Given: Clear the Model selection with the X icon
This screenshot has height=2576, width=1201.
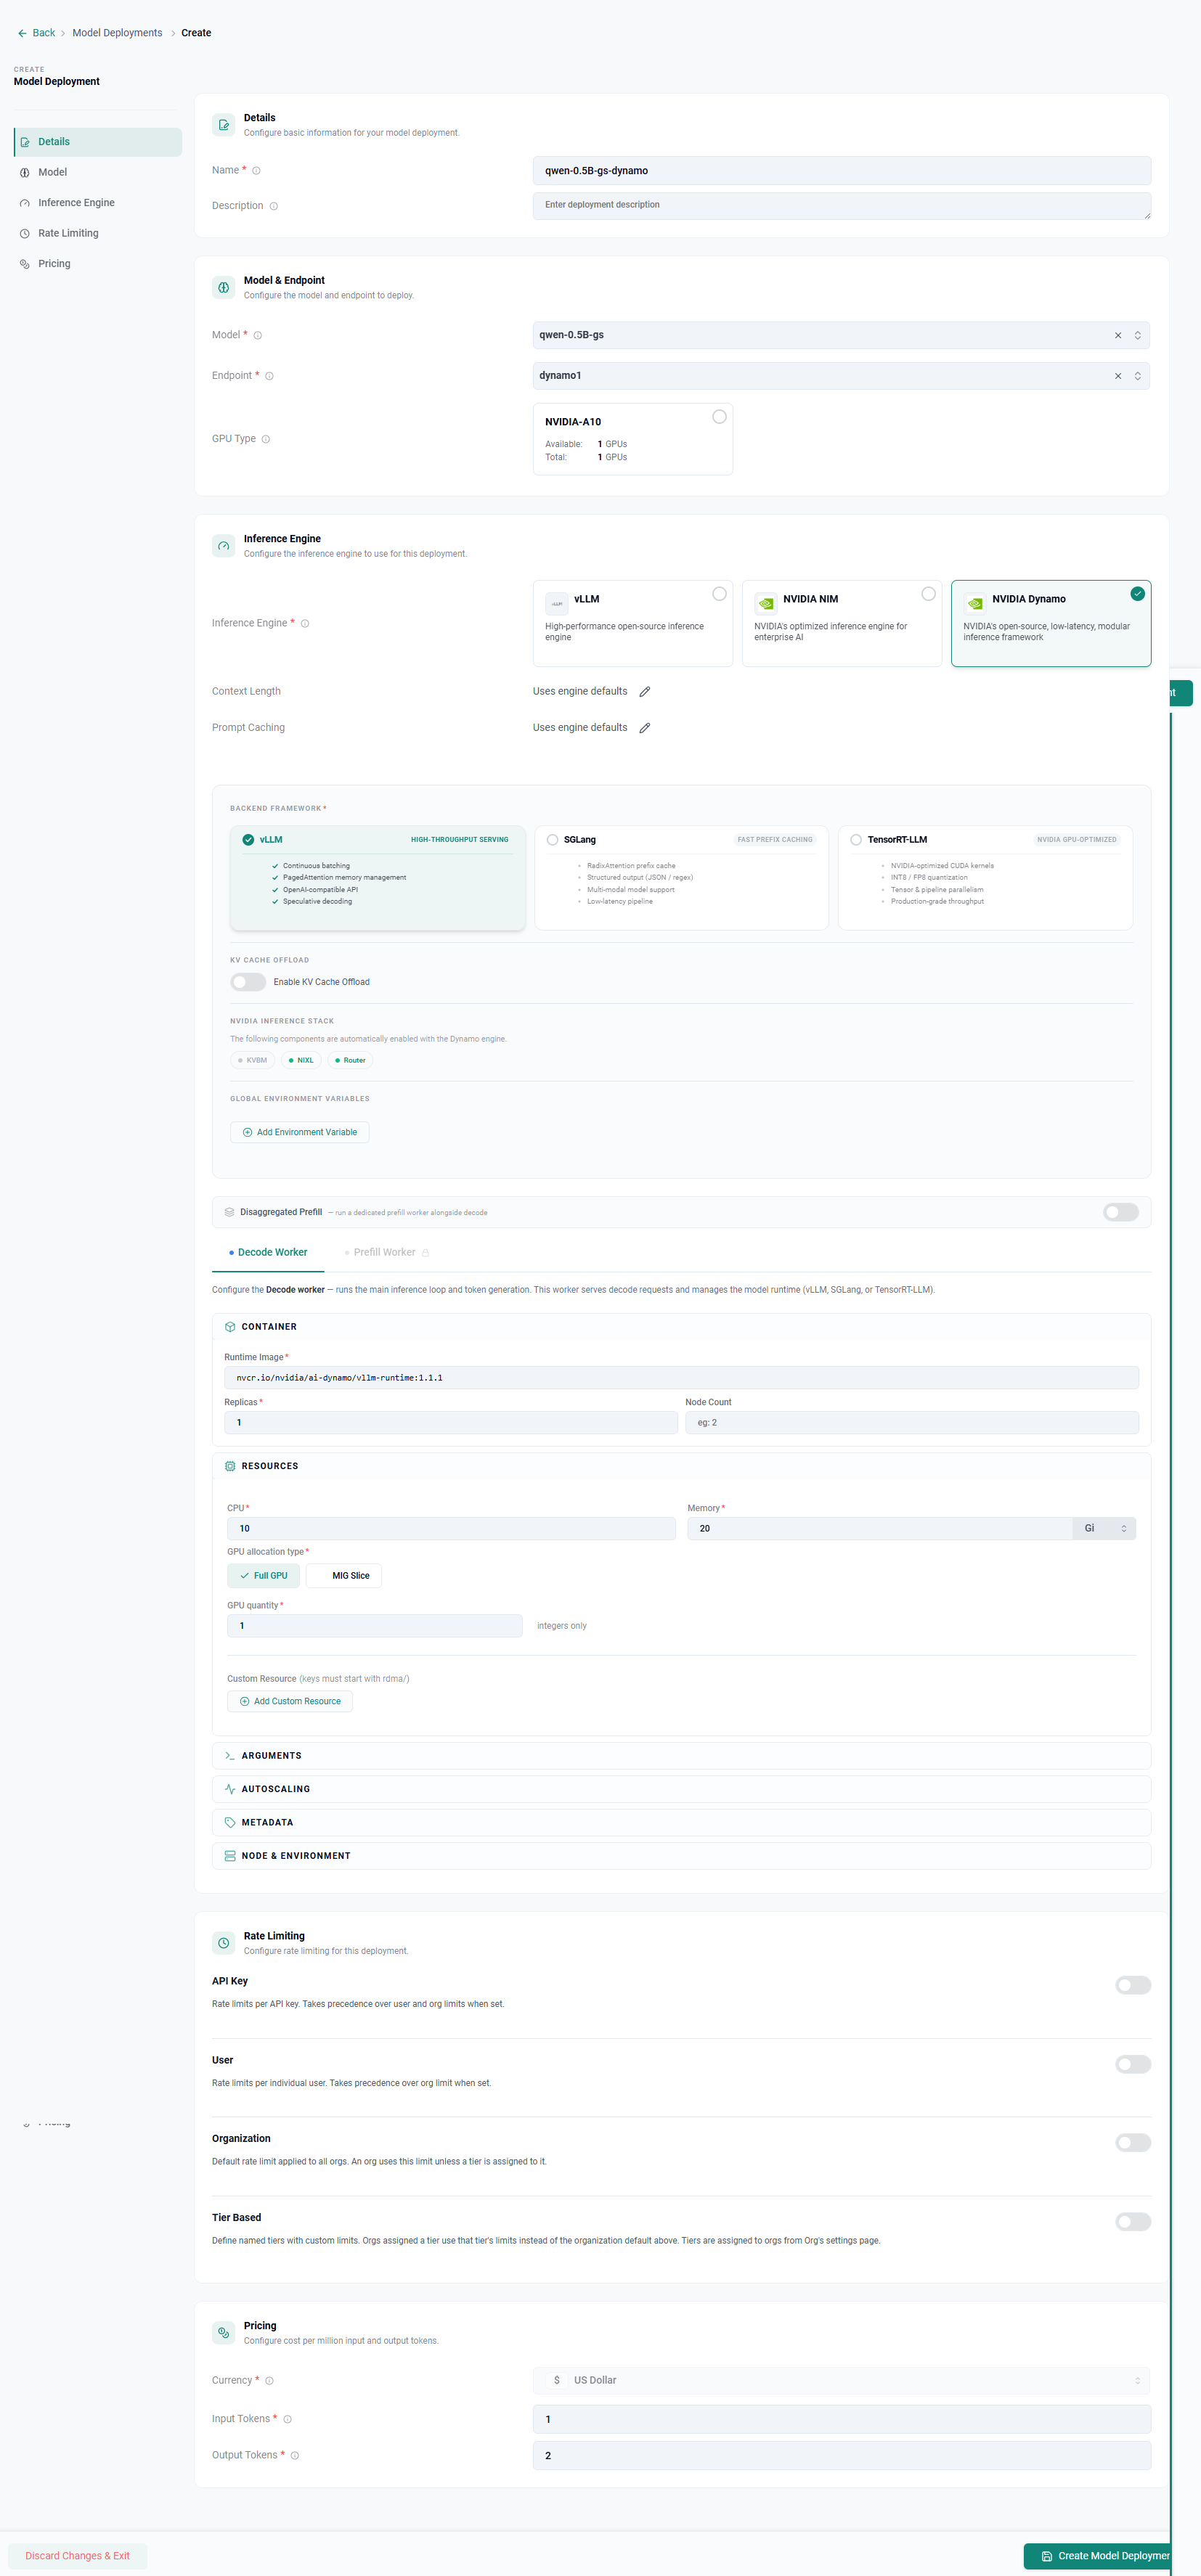Looking at the screenshot, I should click(1118, 335).
